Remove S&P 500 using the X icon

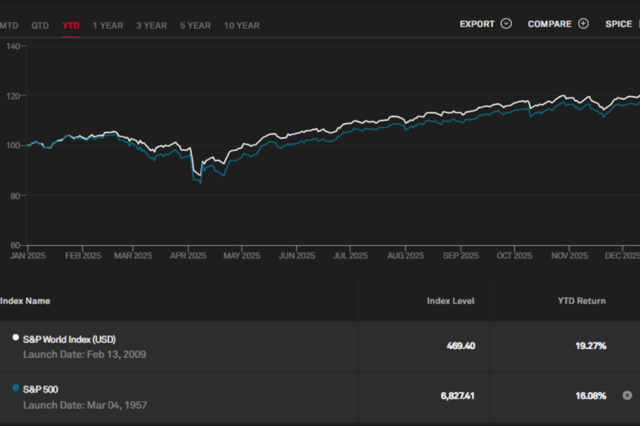[x=627, y=395]
